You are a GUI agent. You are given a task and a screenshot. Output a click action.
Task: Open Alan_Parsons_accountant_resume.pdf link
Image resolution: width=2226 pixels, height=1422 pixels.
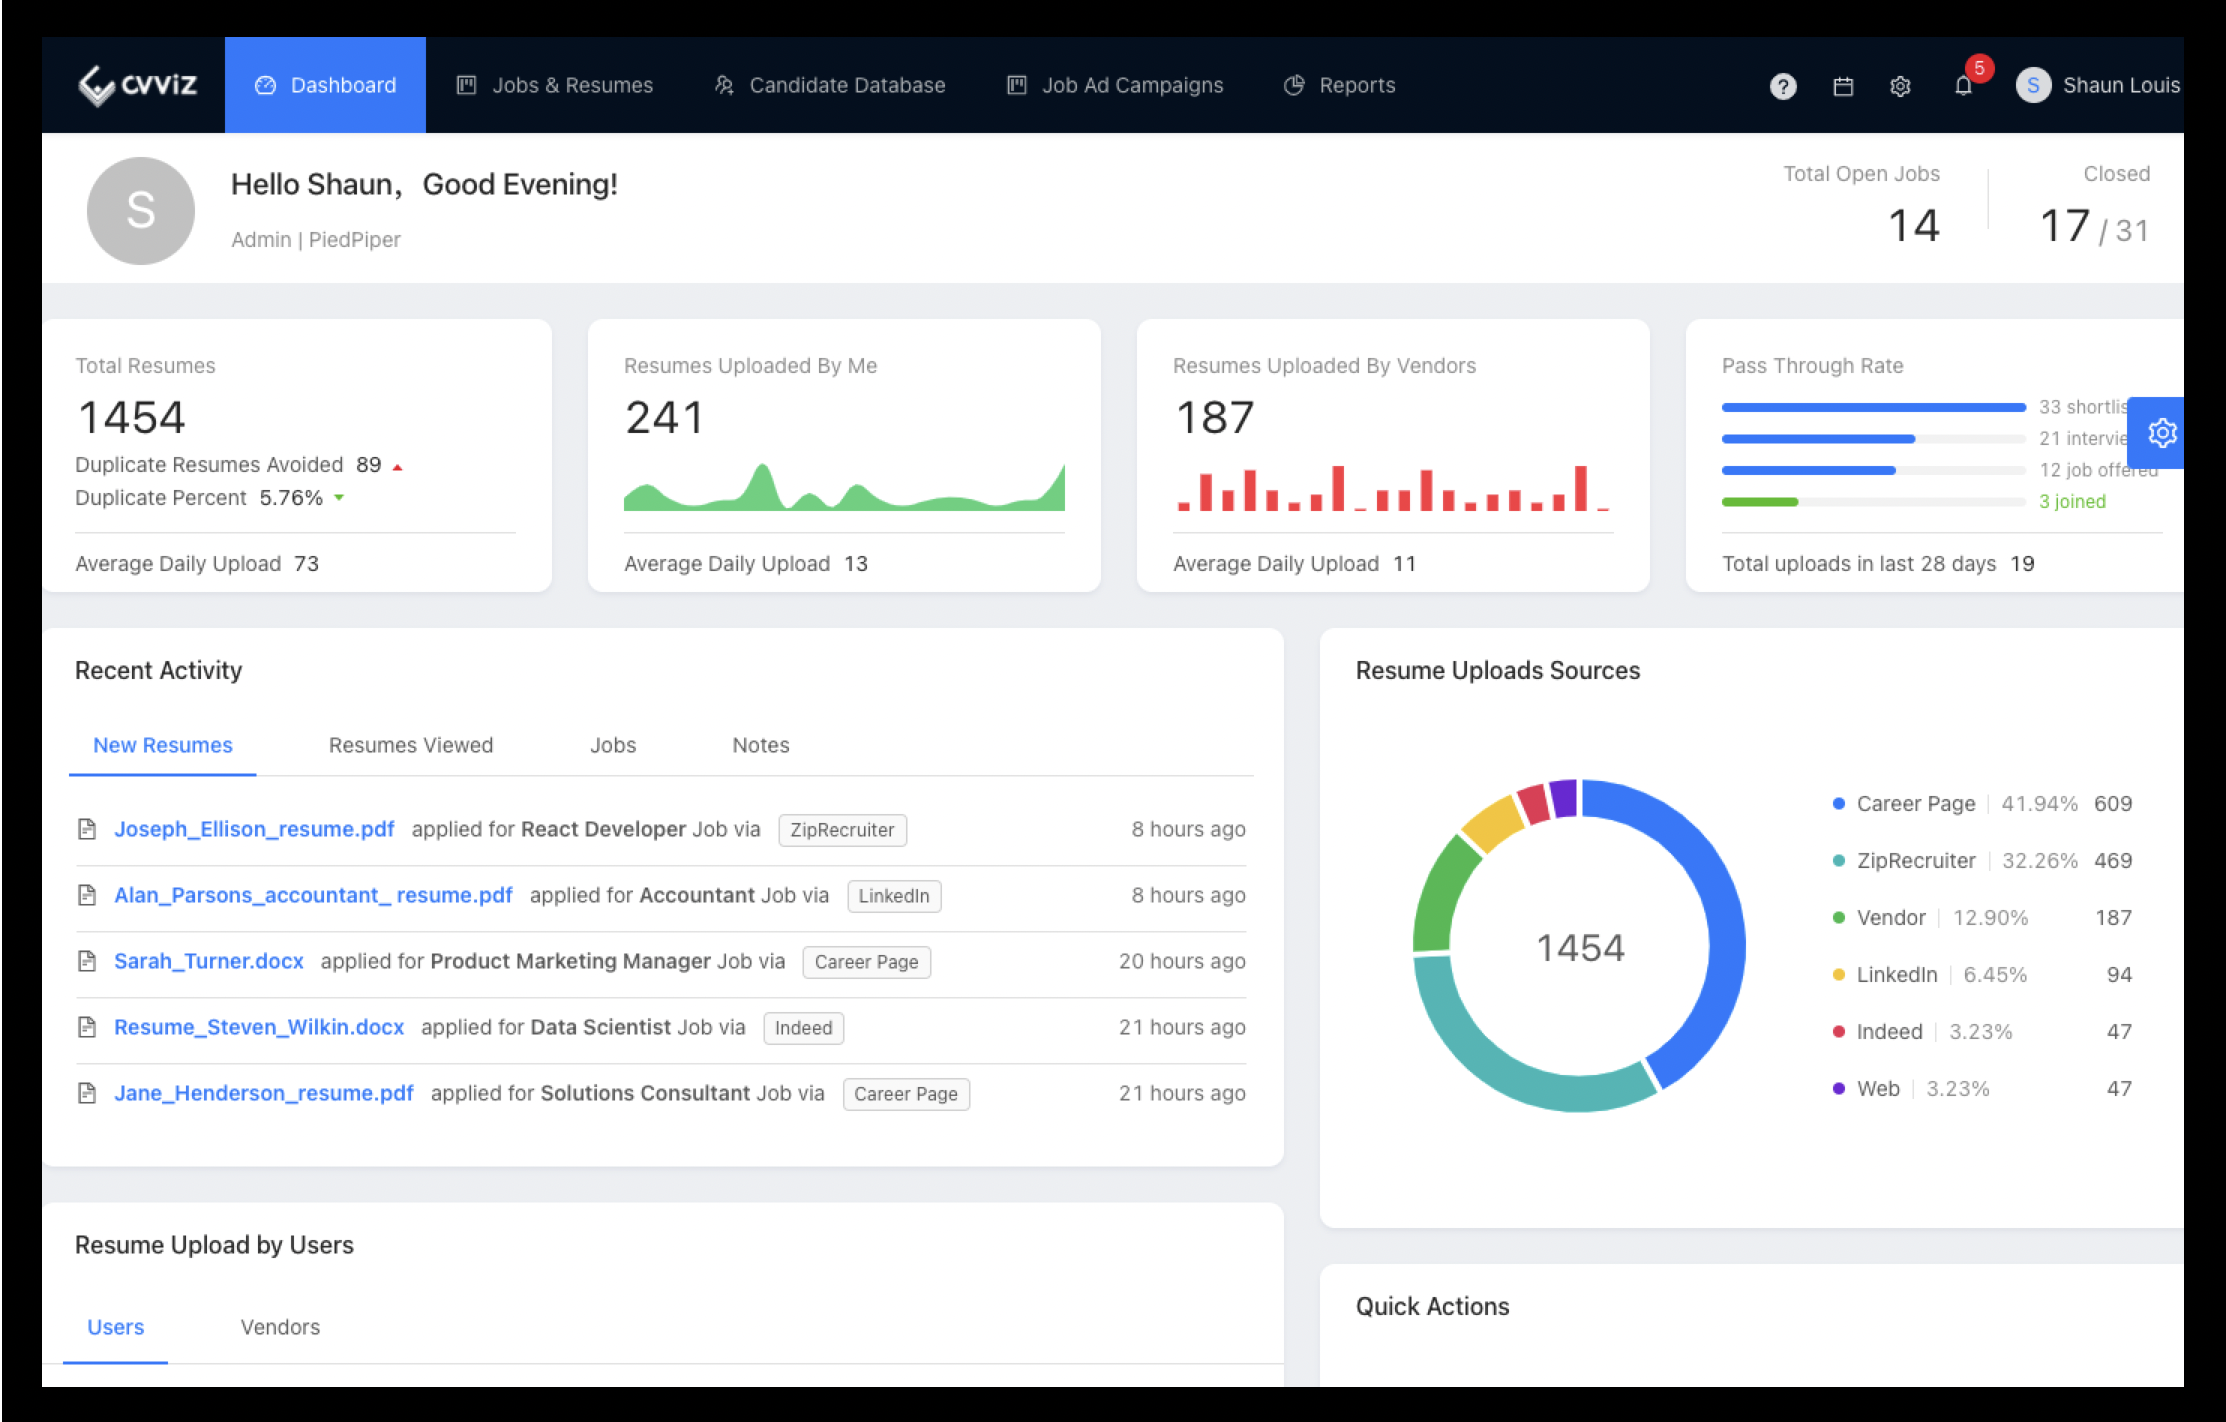pyautogui.click(x=313, y=895)
